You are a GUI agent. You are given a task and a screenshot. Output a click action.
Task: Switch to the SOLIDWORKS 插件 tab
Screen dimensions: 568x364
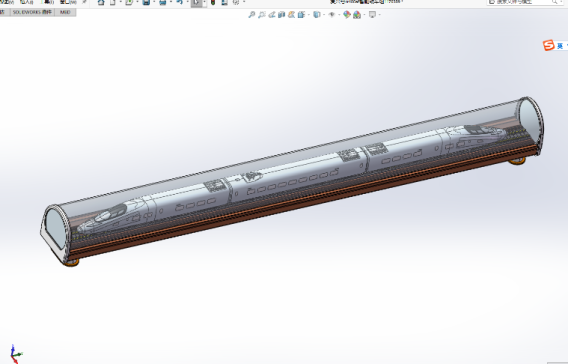click(x=33, y=12)
